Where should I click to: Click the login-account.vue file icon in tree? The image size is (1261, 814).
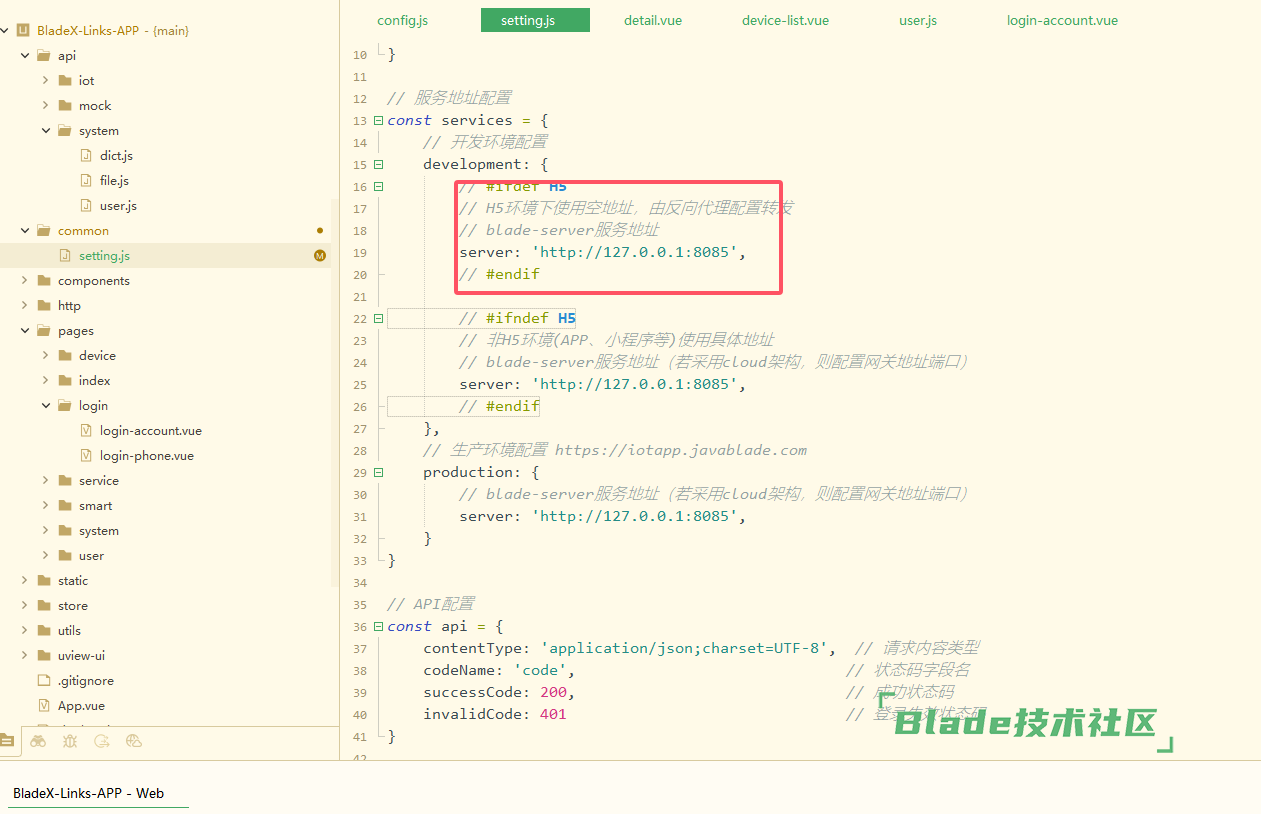click(86, 431)
